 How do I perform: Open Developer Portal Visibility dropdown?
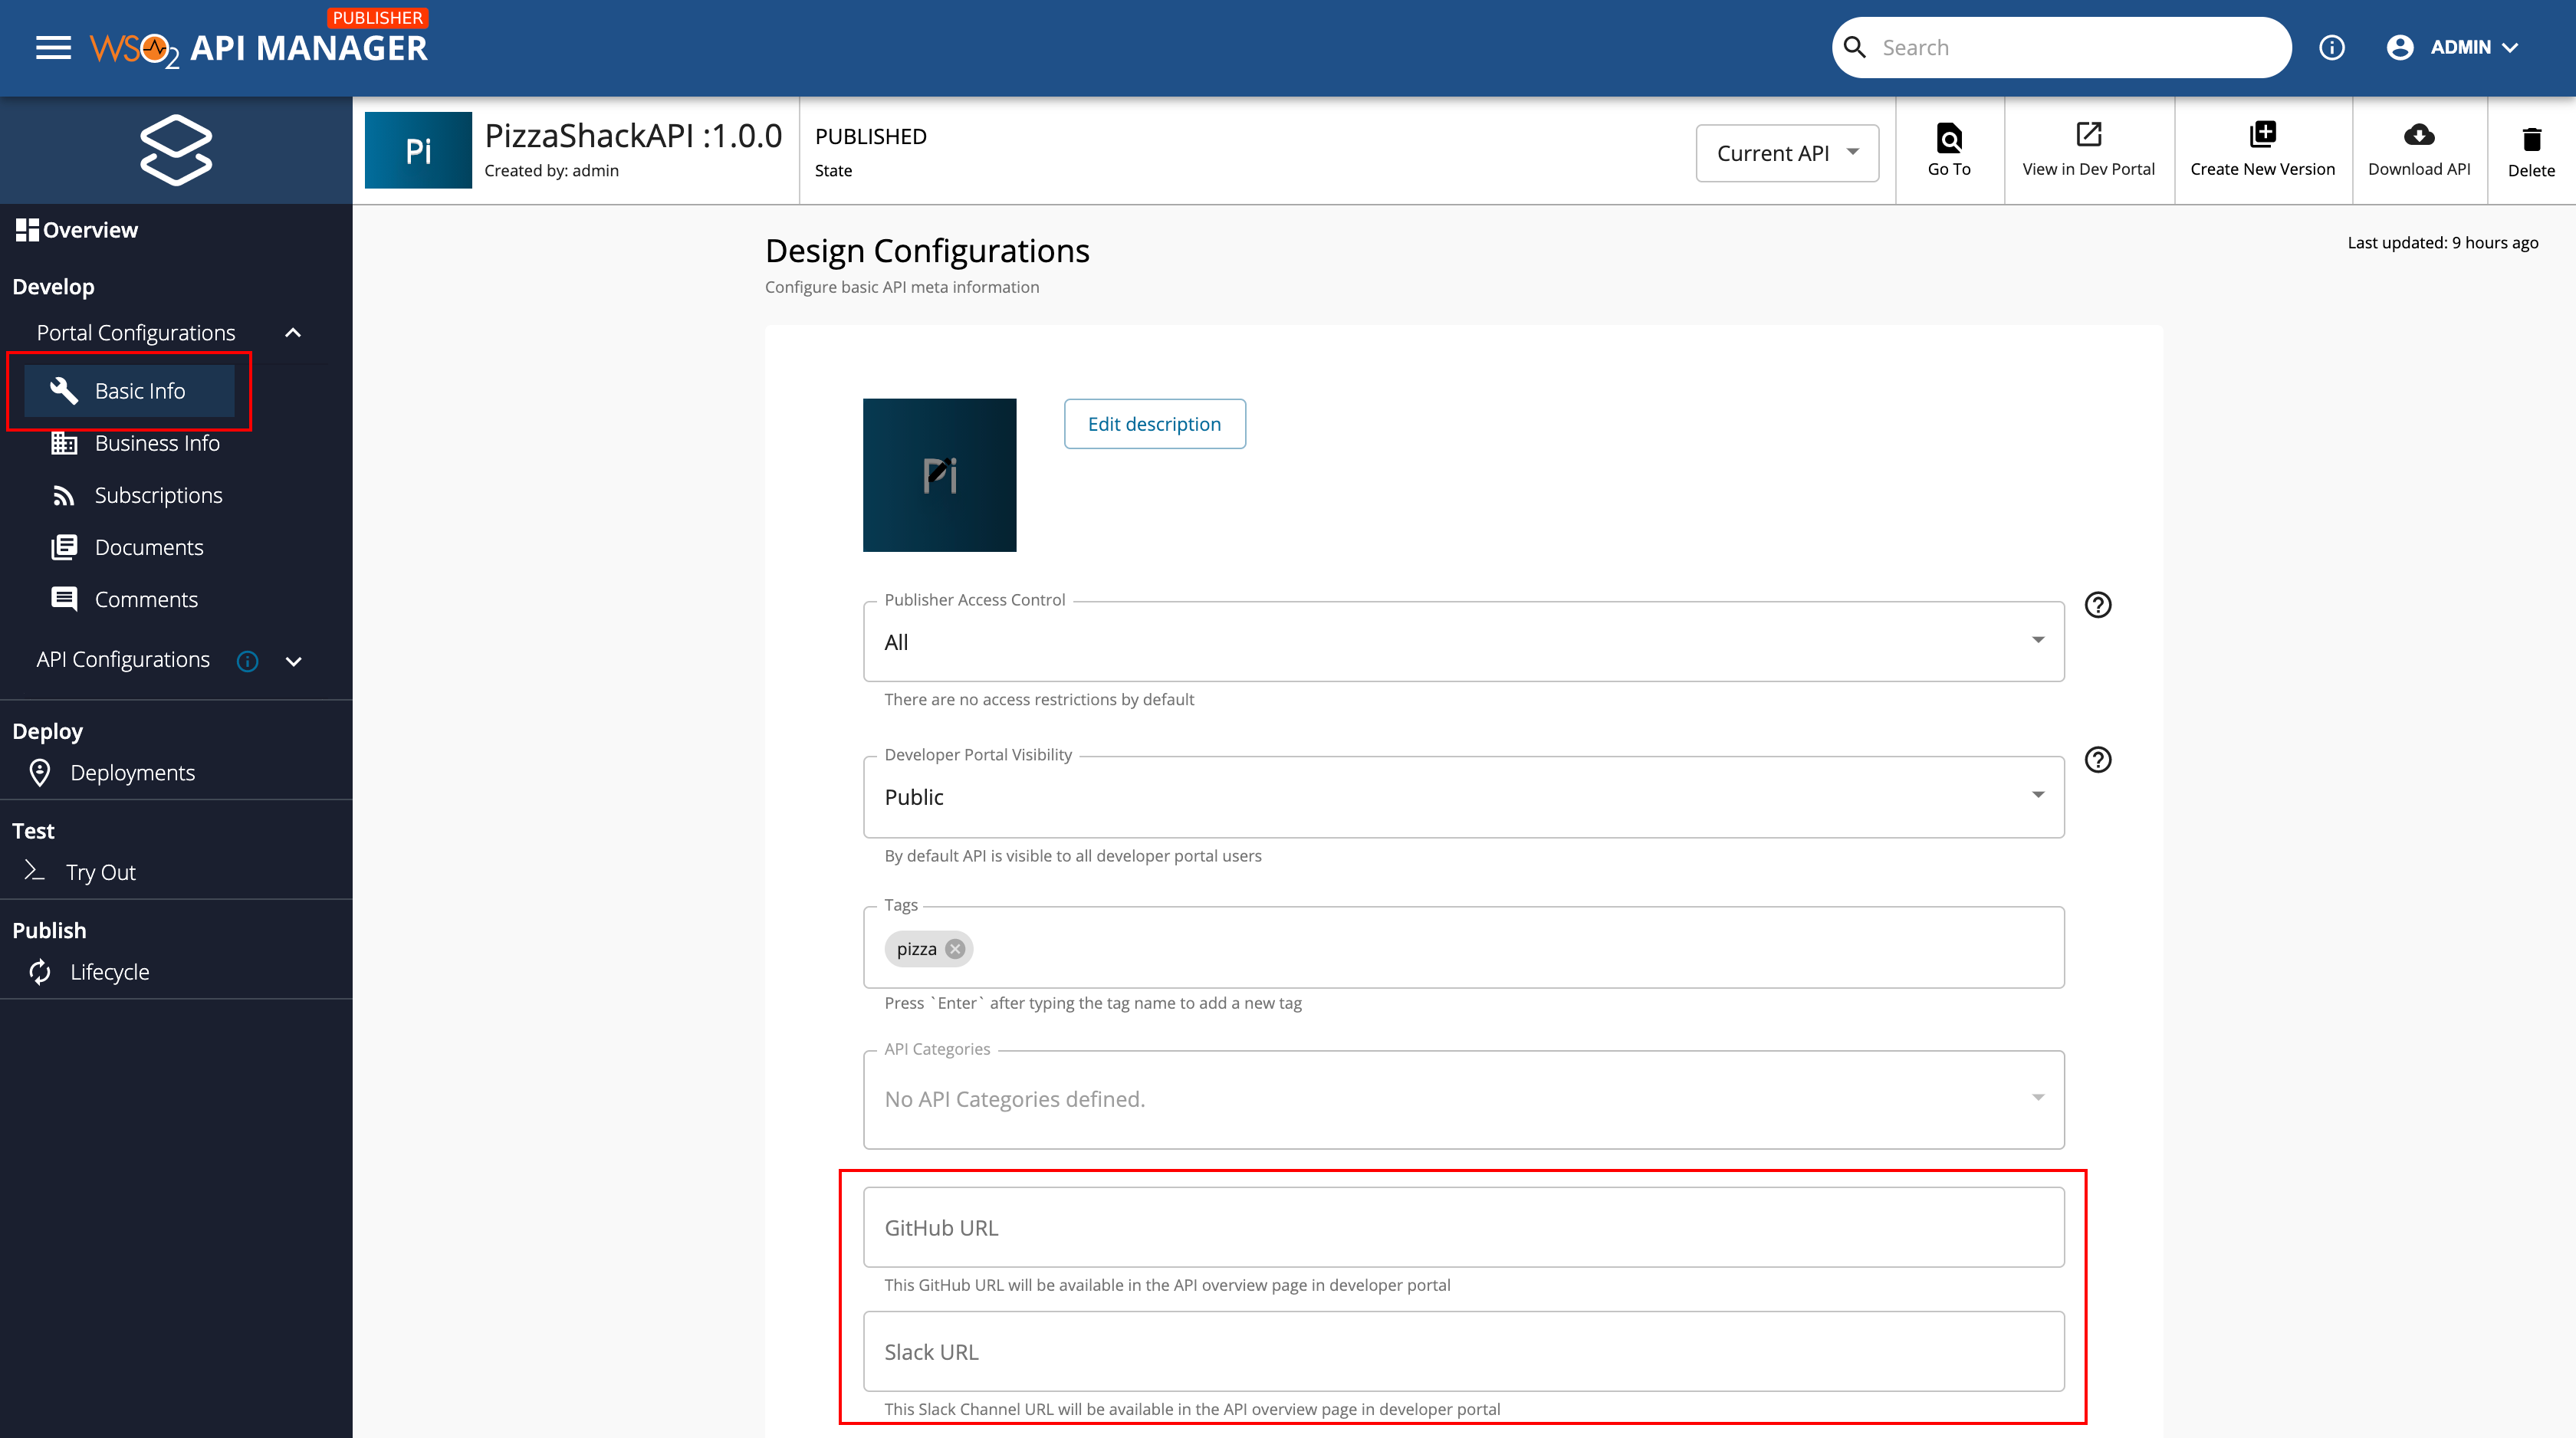pos(1463,797)
